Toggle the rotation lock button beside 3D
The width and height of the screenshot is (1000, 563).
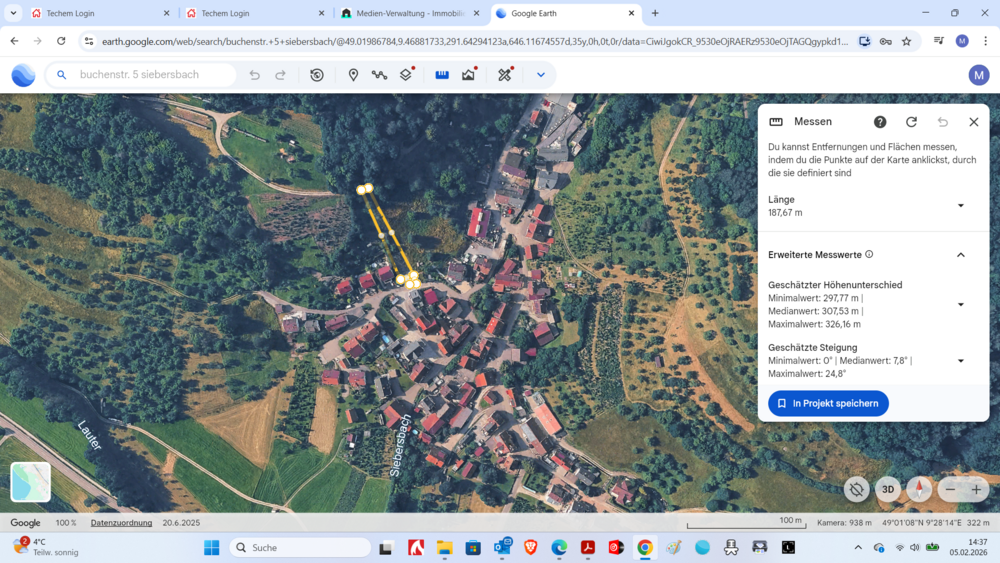pyautogui.click(x=855, y=489)
